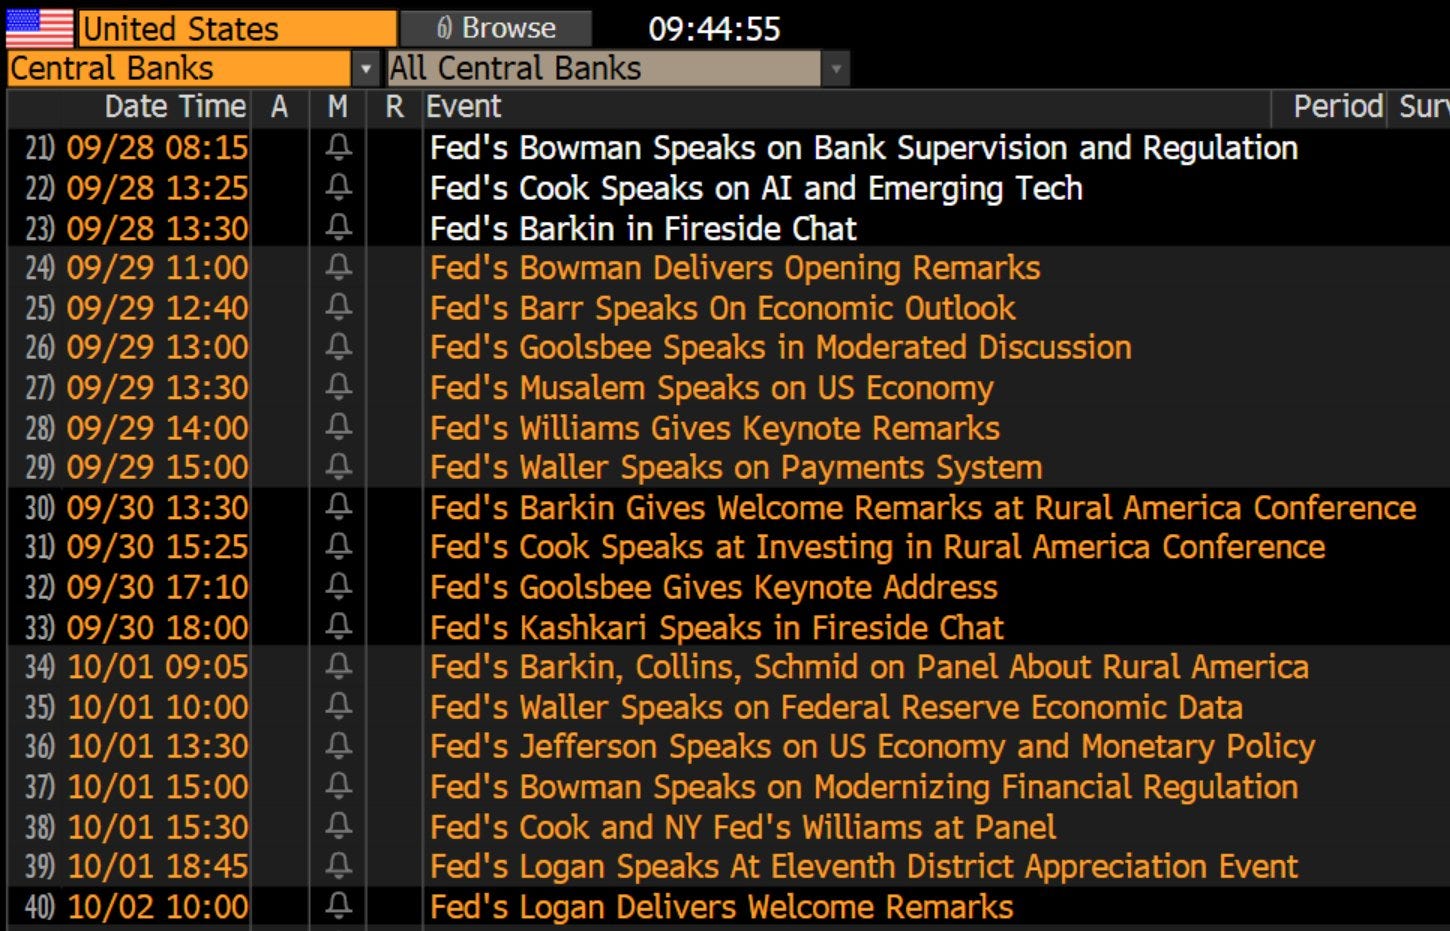
Task: Open Fed's Williams Gives Keynote Remarks event
Action: pos(715,428)
